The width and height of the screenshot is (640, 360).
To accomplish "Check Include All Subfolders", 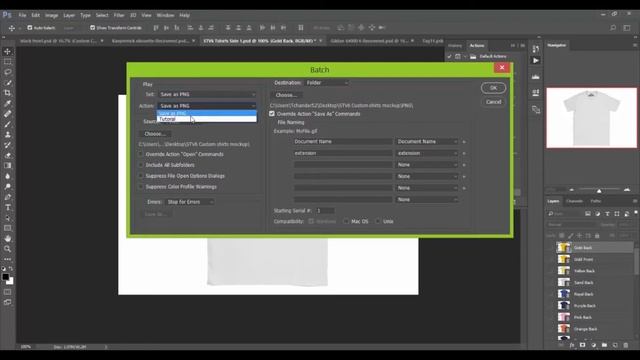I will [141, 165].
